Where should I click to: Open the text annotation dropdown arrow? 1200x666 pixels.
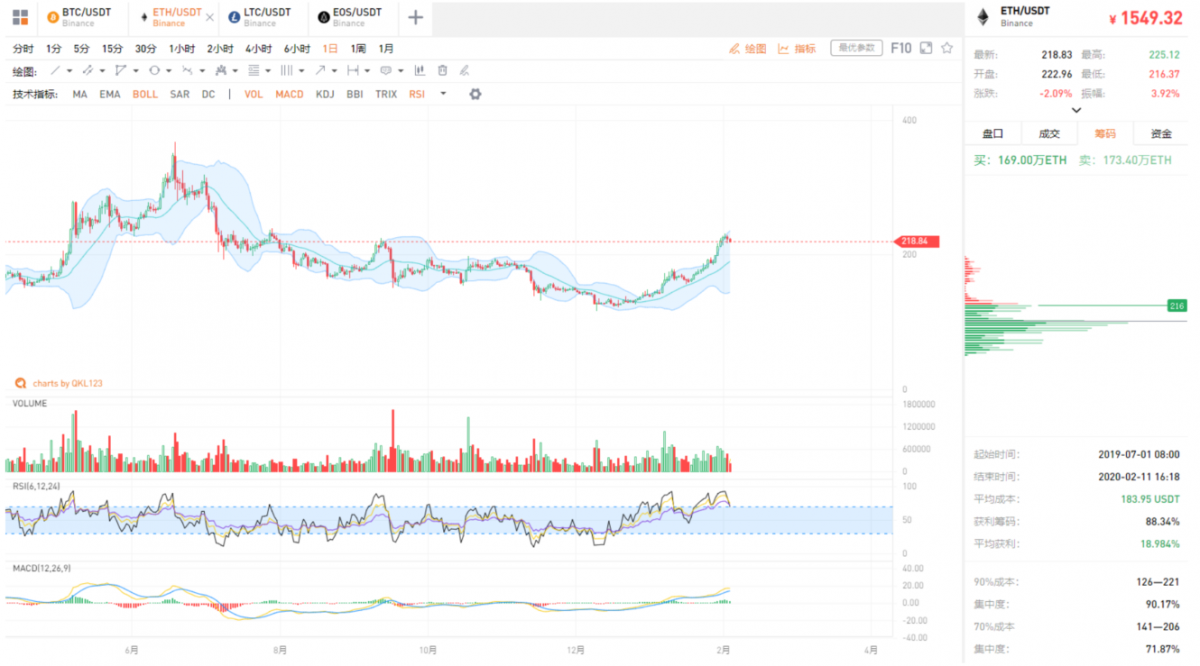(x=400, y=71)
